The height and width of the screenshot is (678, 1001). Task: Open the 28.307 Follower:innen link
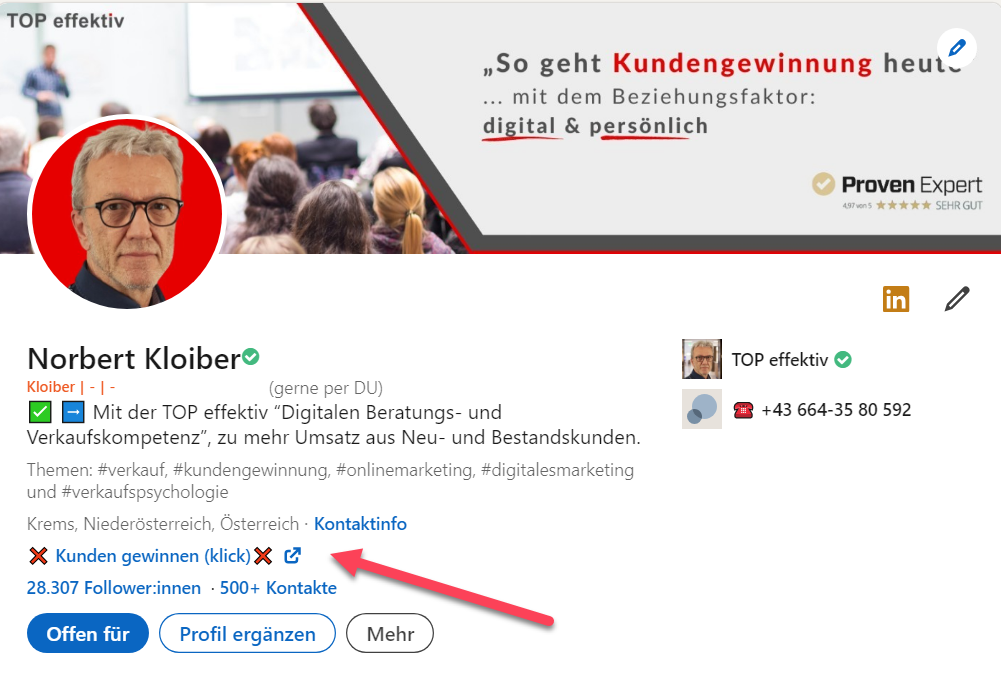pyautogui.click(x=114, y=587)
